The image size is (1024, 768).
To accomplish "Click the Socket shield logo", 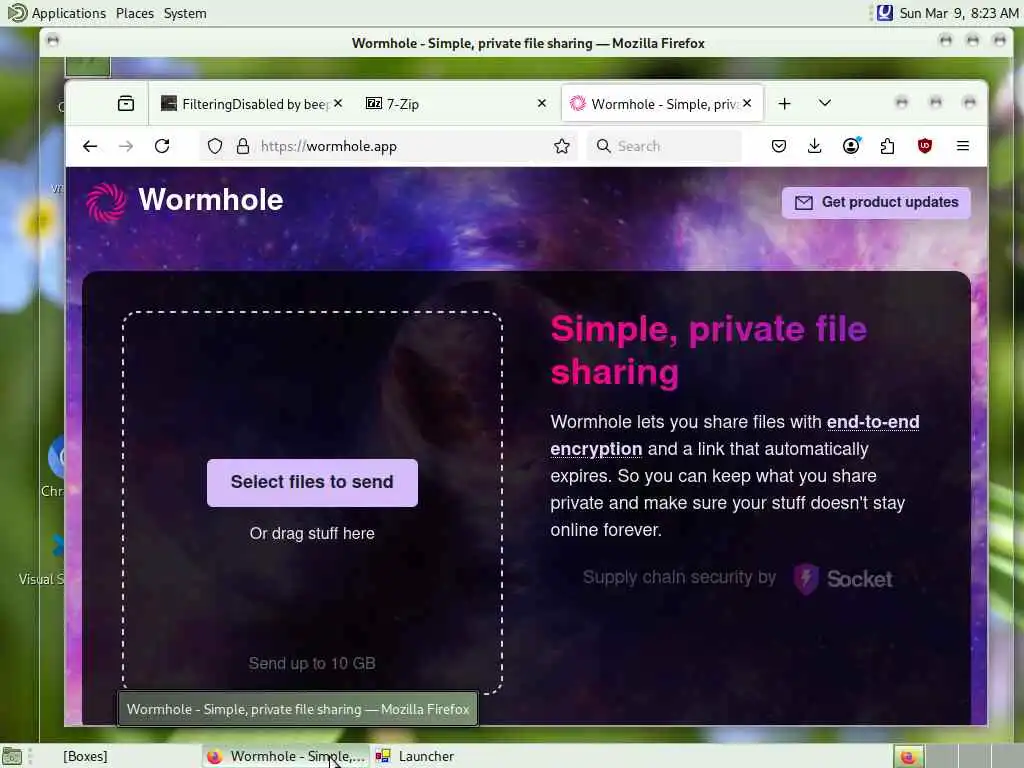I will [806, 579].
